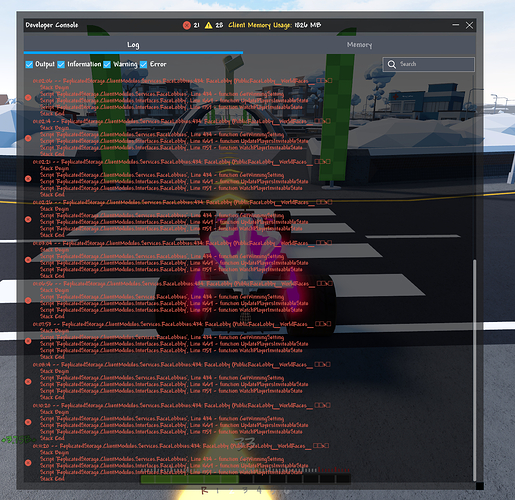Click the green segmented progress bar behind console
Image resolution: width=515 pixels, height=500 pixels.
(x=246, y=479)
